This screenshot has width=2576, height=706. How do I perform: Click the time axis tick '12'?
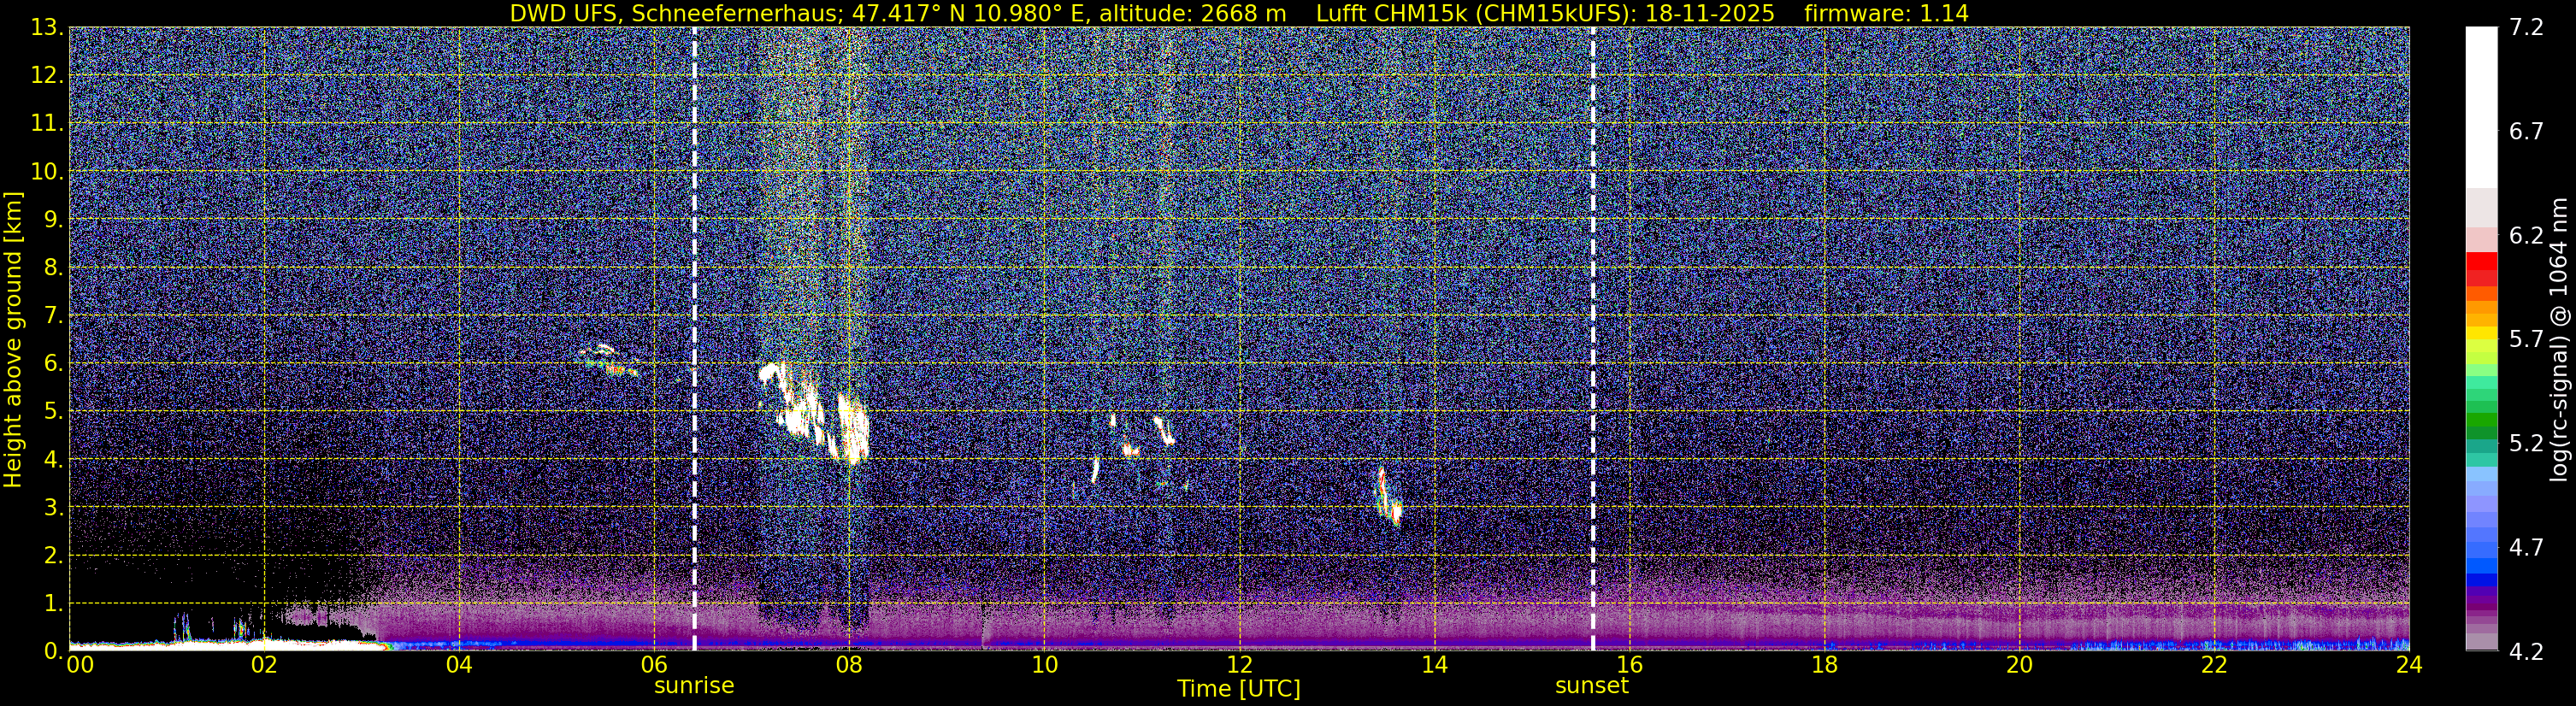(x=1239, y=666)
